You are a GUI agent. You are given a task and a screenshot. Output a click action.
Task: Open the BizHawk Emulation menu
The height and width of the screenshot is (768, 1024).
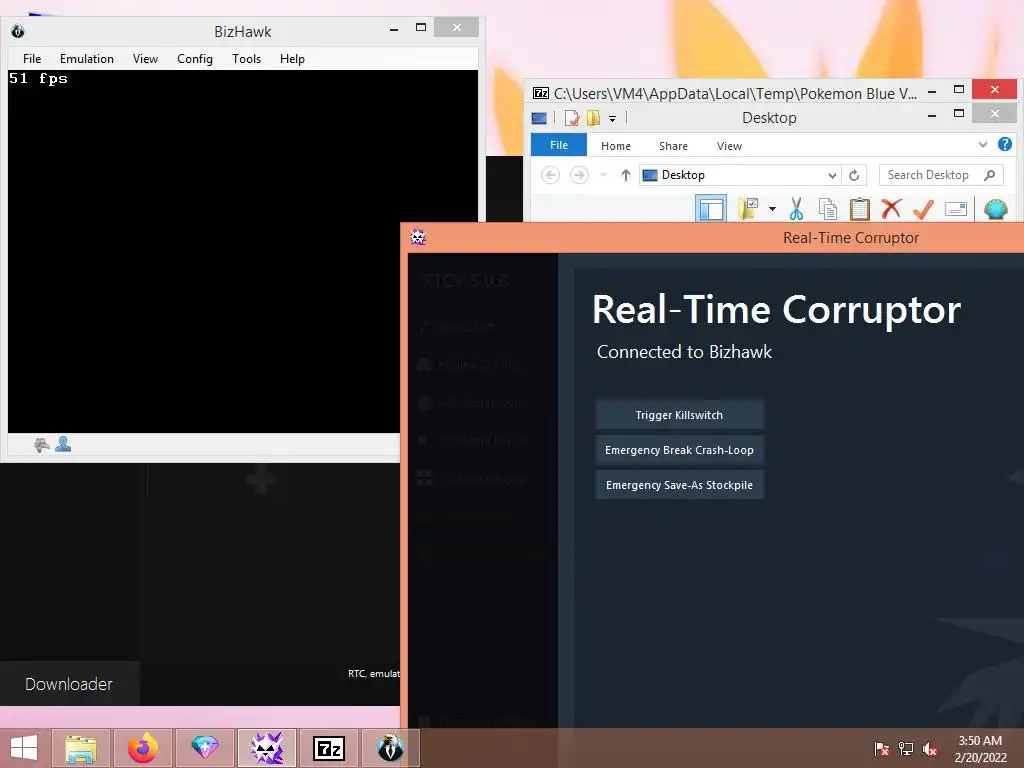[87, 59]
